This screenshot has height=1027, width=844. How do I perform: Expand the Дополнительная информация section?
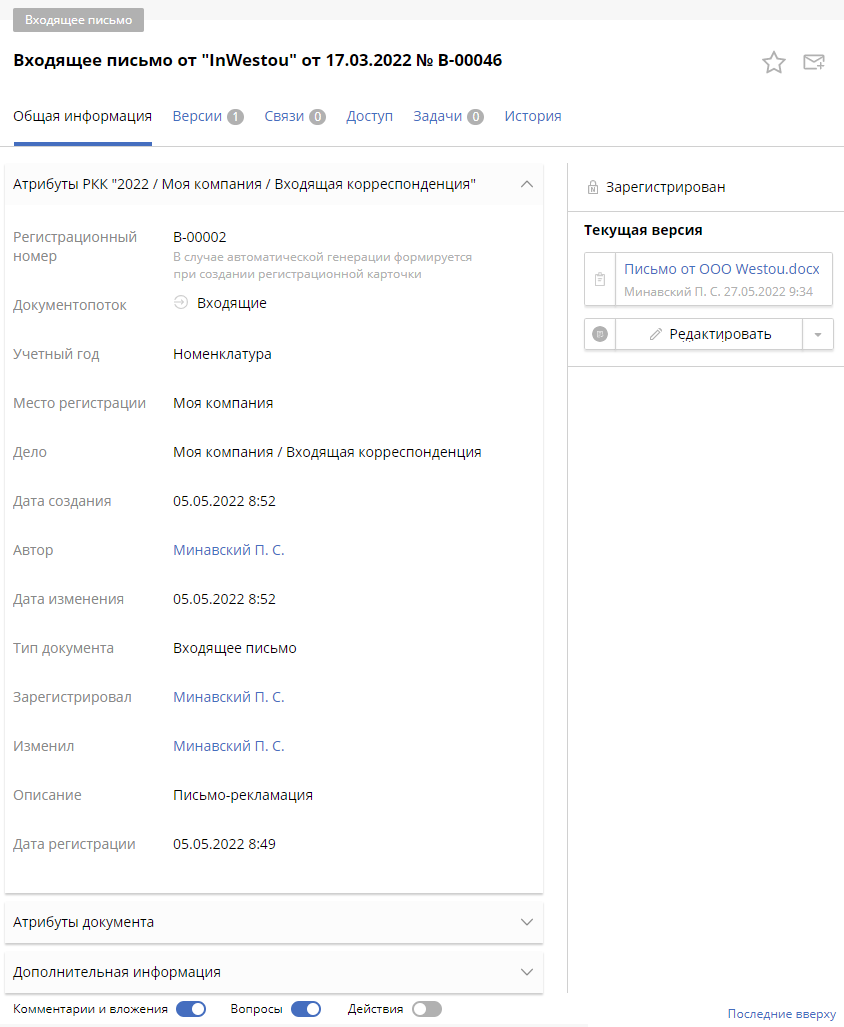pos(527,971)
